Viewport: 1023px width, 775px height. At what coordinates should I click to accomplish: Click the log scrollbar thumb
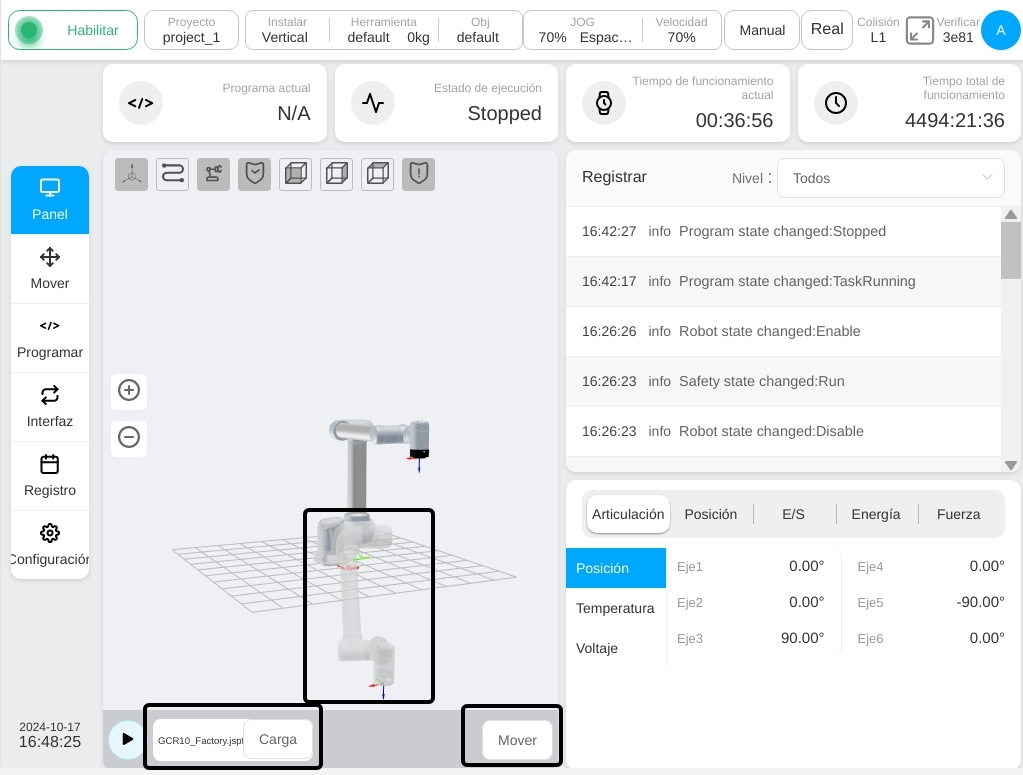(1011, 251)
